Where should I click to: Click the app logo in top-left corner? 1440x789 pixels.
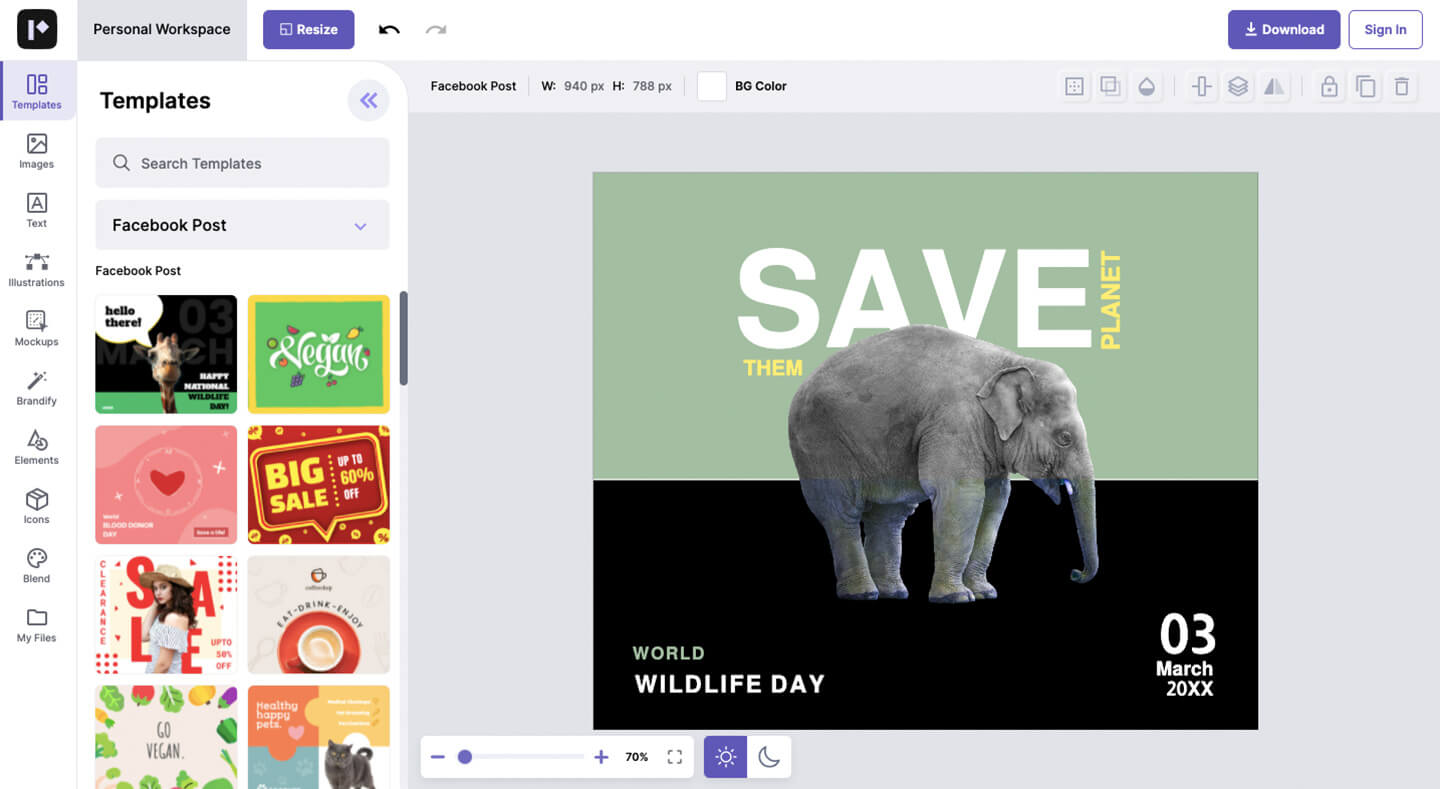[37, 29]
